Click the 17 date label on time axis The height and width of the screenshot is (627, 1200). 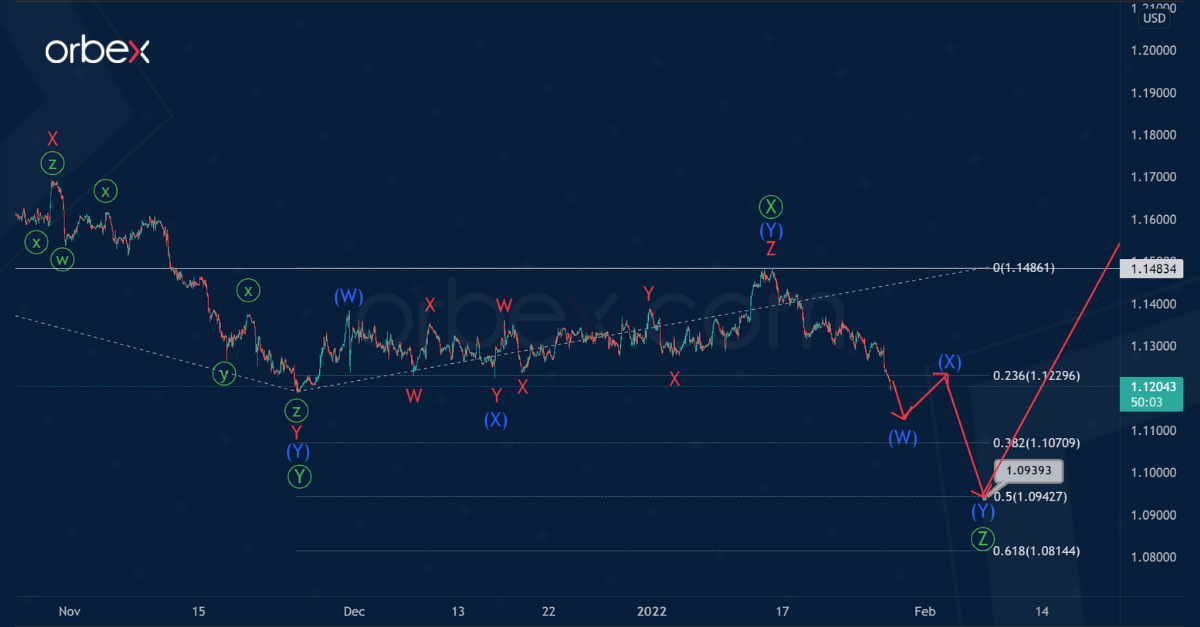pyautogui.click(x=782, y=610)
